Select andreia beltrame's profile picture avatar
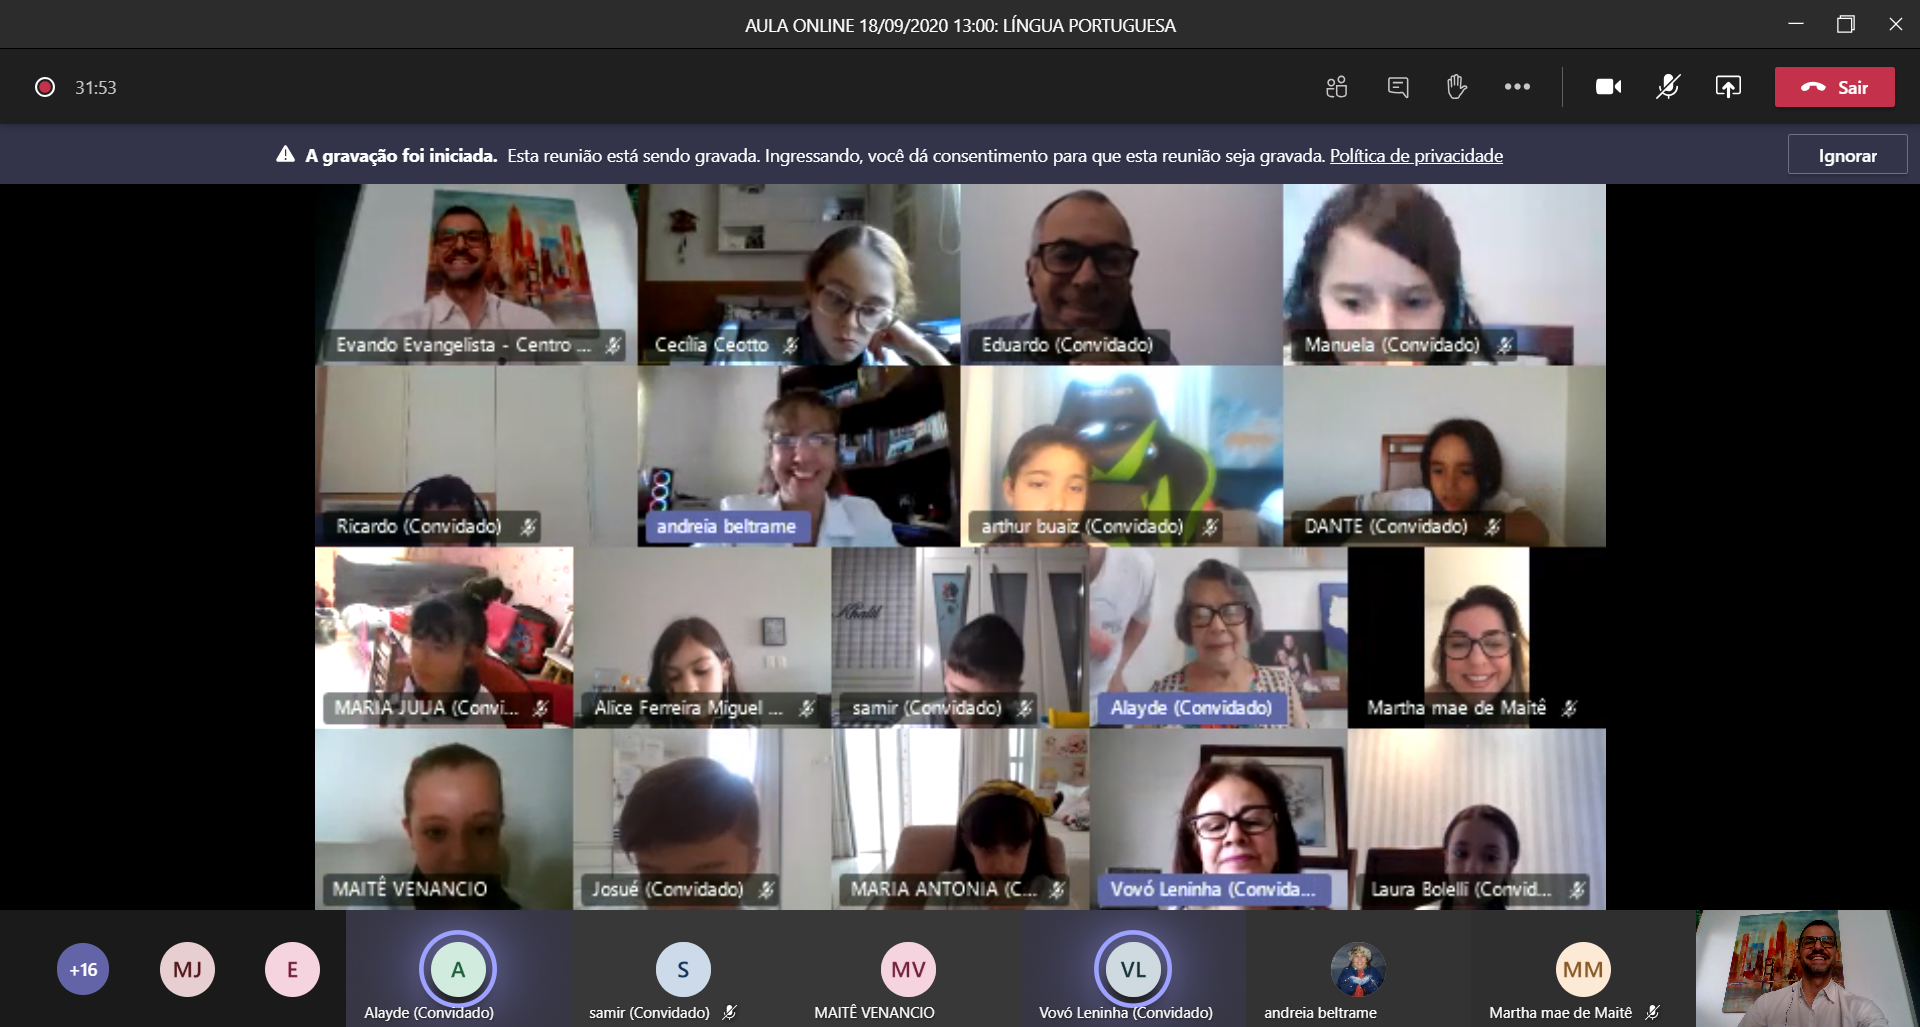The height and width of the screenshot is (1027, 1920). 1357,969
